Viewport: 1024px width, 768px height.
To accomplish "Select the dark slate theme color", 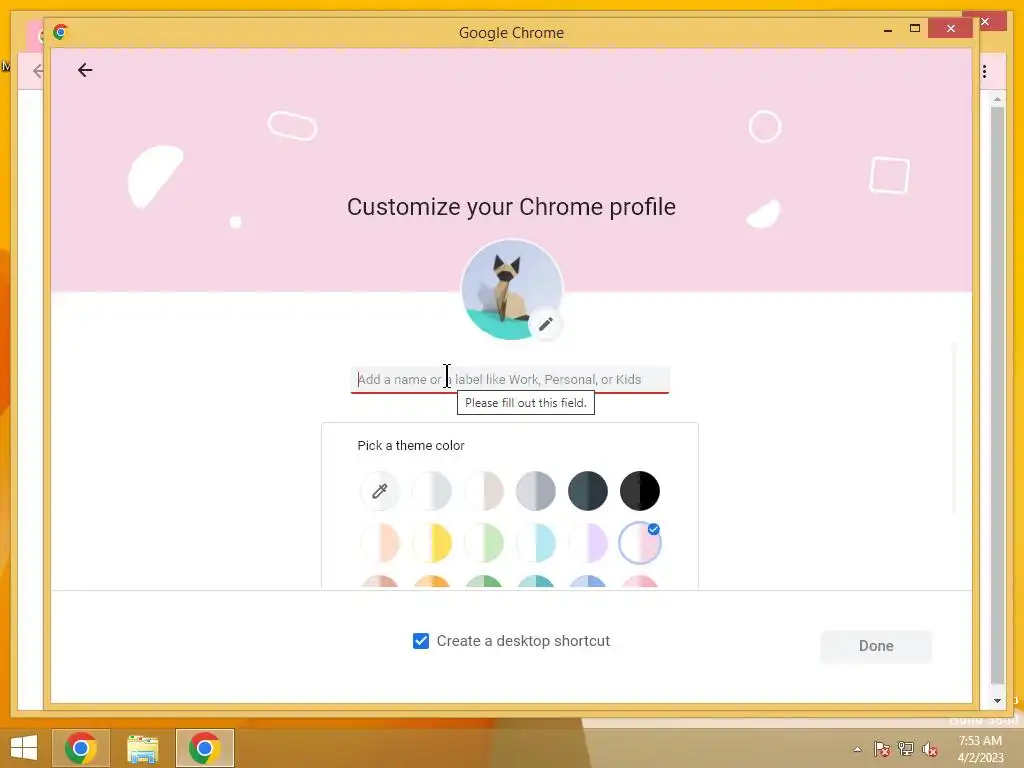I will [x=588, y=490].
